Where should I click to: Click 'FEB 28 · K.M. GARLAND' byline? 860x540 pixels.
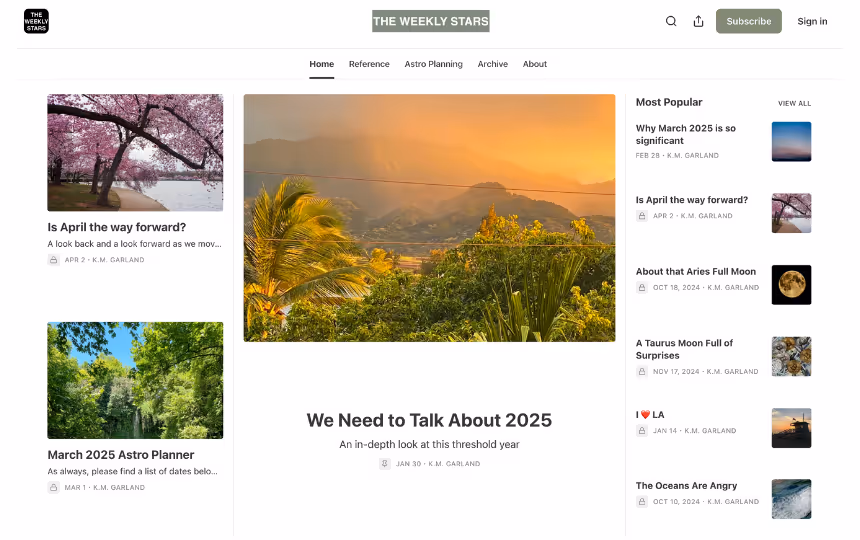677,156
